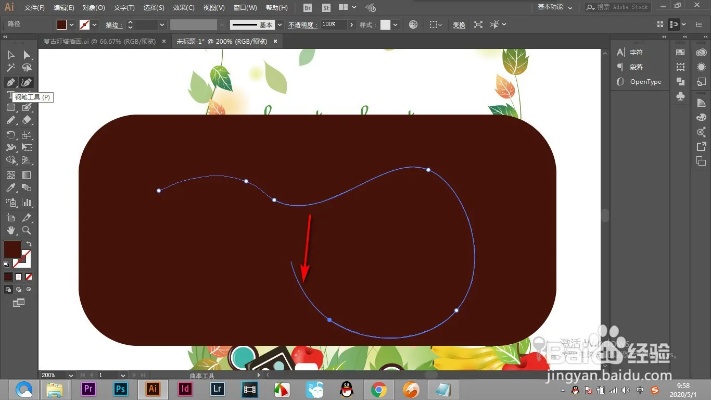Image resolution: width=711 pixels, height=400 pixels.
Task: Select the Selection tool arrow
Action: [11, 55]
